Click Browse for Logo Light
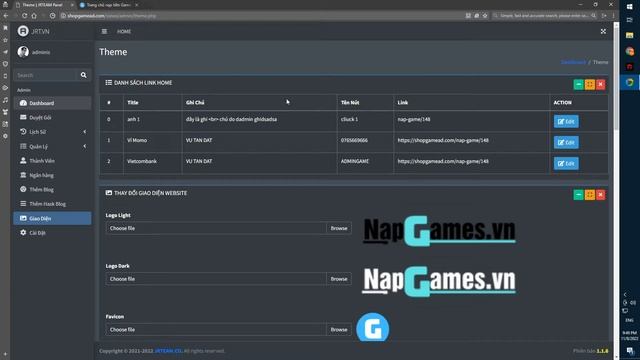This screenshot has width=640, height=360. coord(339,228)
